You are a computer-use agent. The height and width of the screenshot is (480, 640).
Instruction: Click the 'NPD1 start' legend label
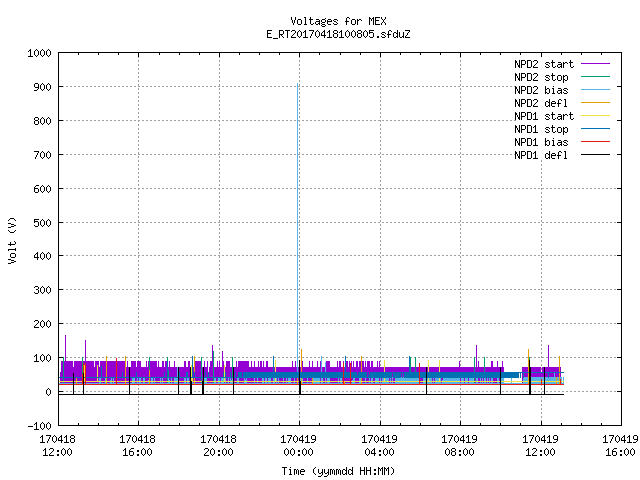(x=544, y=116)
